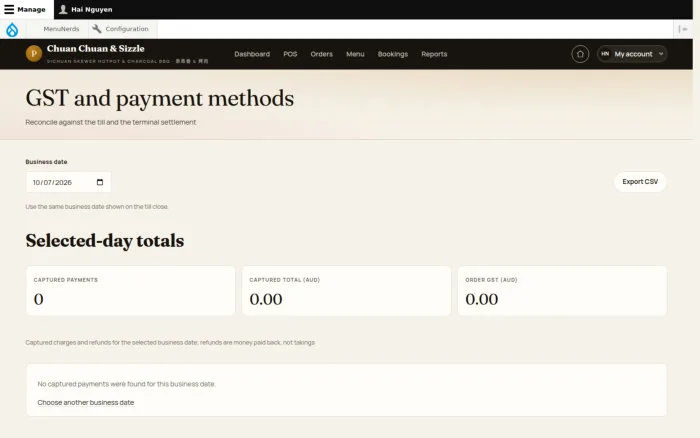Open the Manage hamburger menu
Image resolution: width=700 pixels, height=438 pixels.
[x=25, y=9]
